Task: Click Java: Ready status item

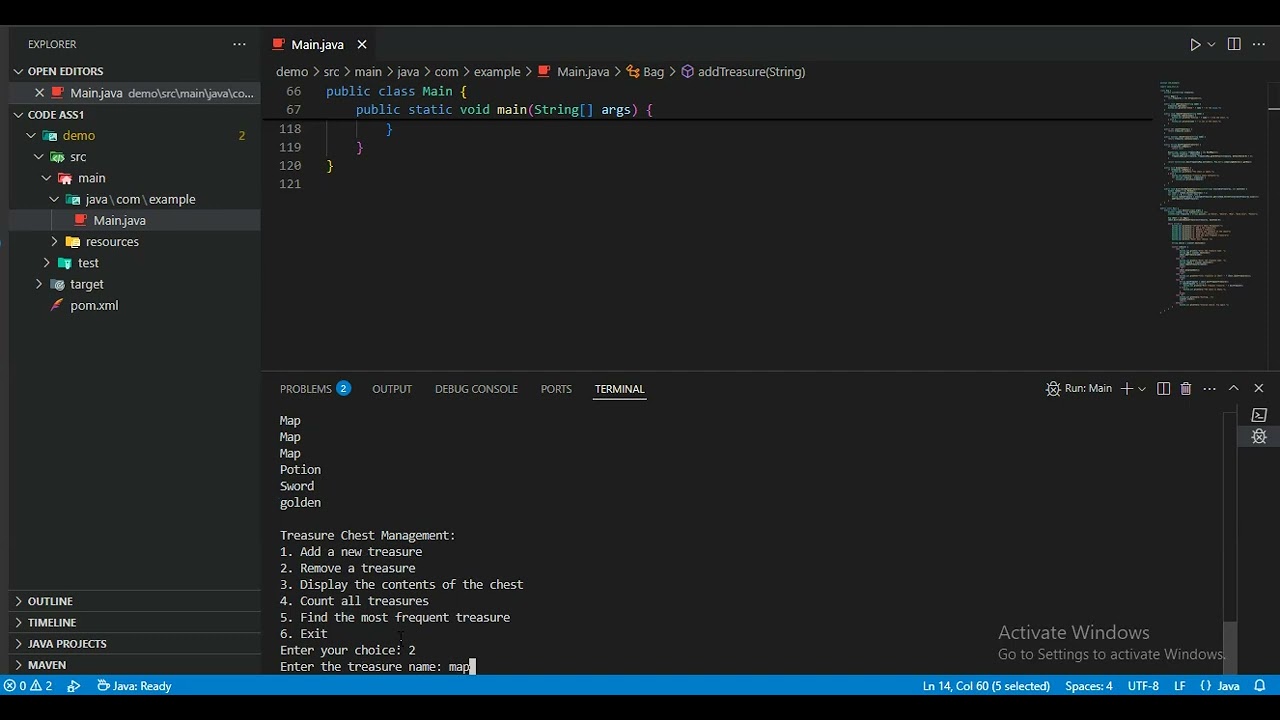Action: 134,686
